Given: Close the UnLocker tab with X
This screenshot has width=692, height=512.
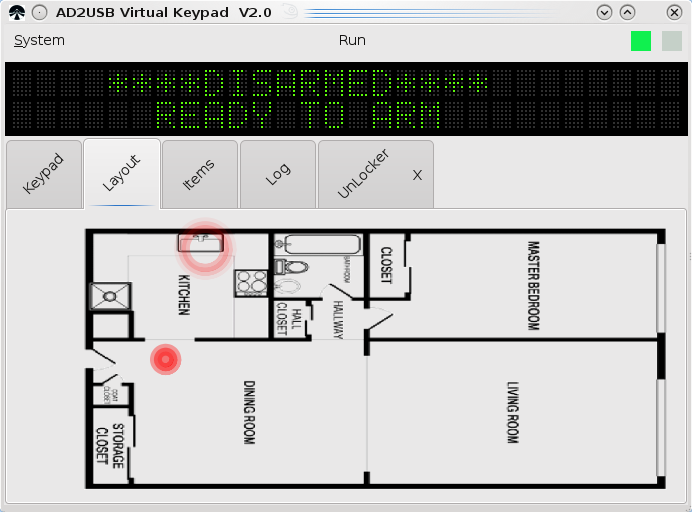Looking at the screenshot, I should point(417,175).
